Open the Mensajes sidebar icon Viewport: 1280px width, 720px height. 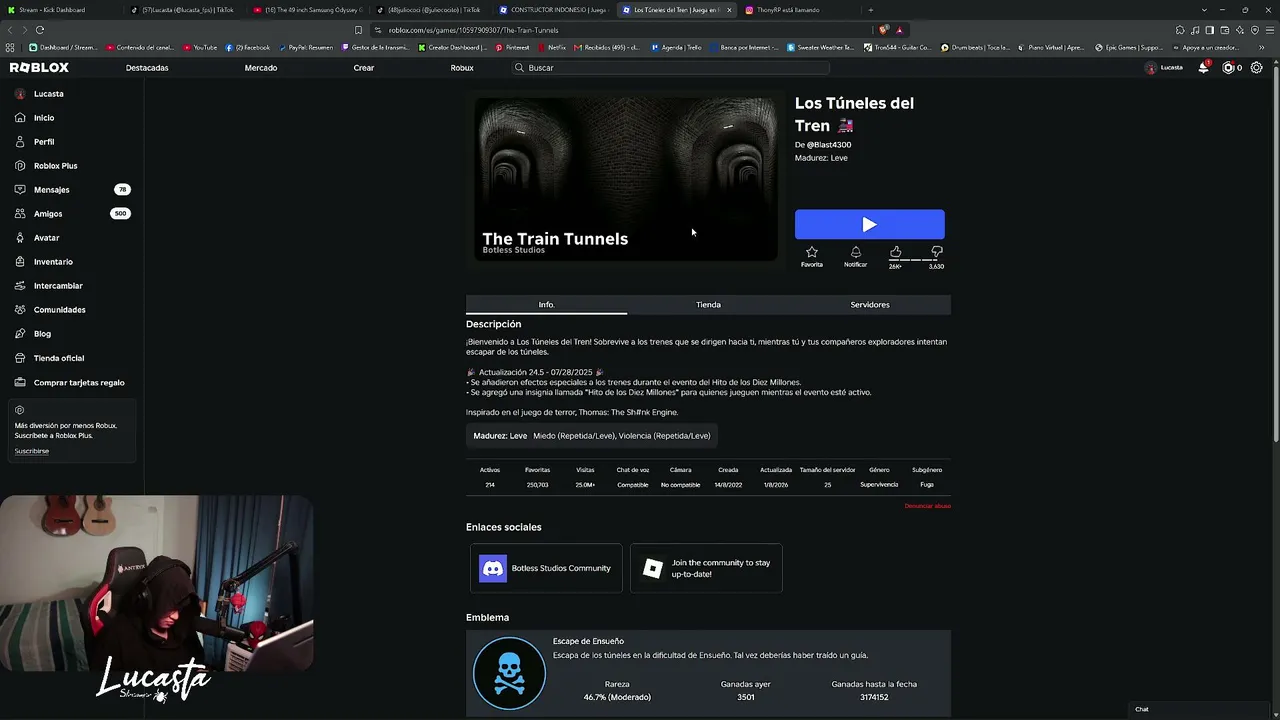(20, 190)
